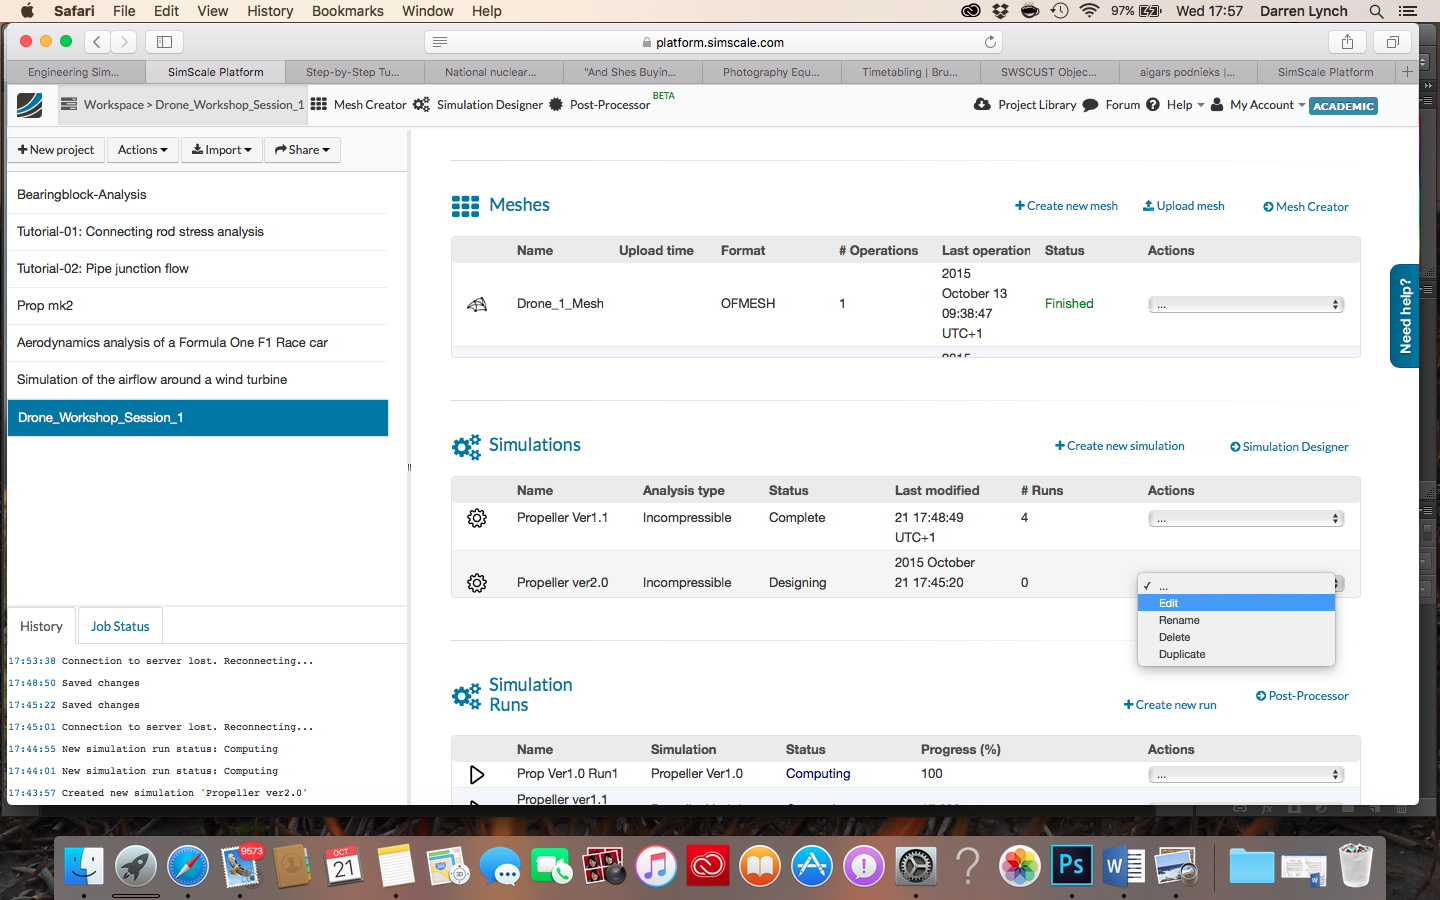Select the Bearingblock-Analysis project
The height and width of the screenshot is (900, 1440).
pos(197,195)
